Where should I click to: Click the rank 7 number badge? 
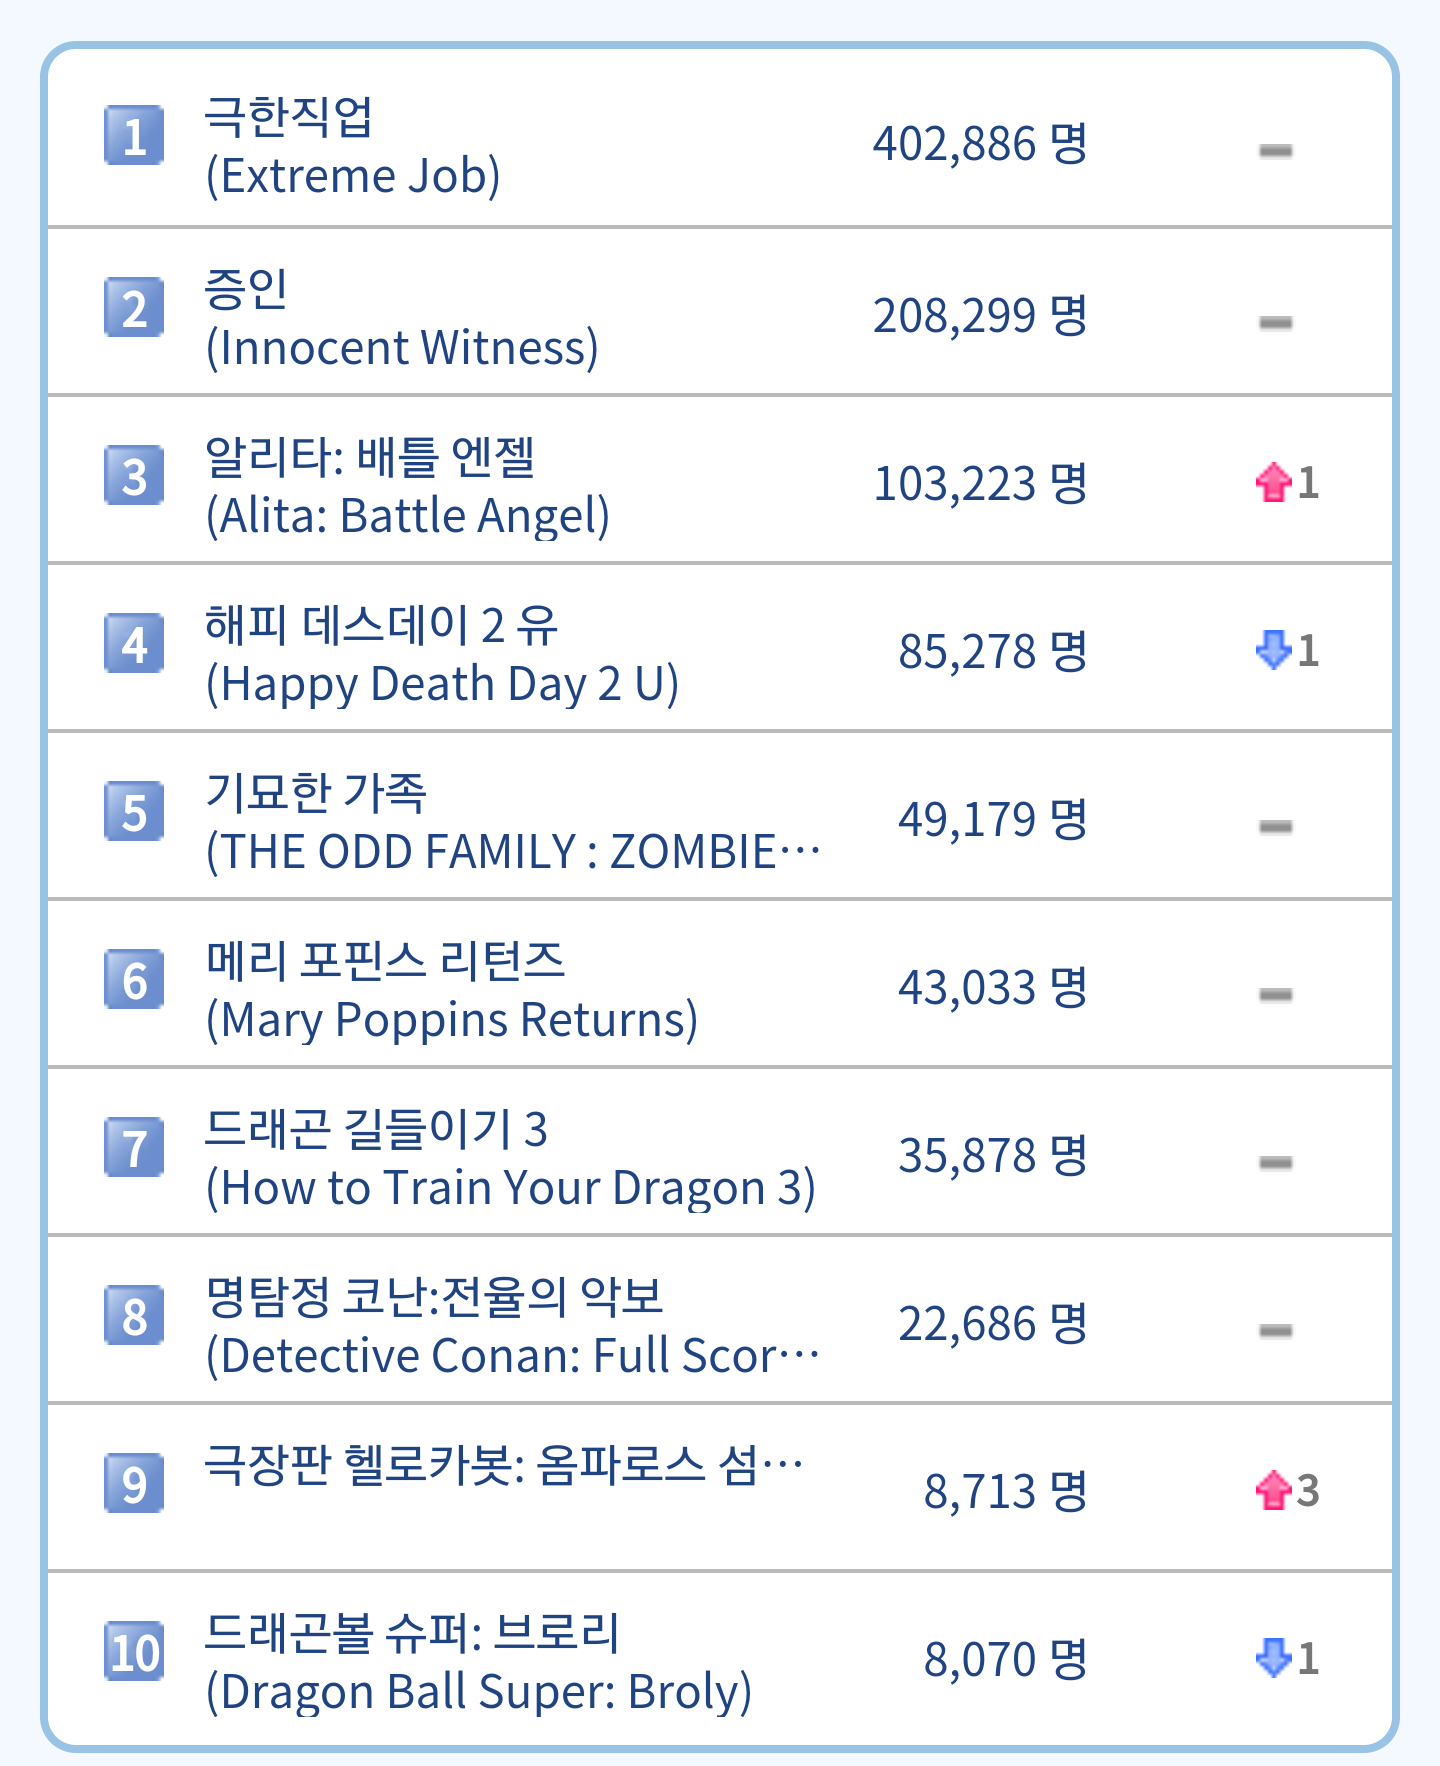click(134, 1147)
